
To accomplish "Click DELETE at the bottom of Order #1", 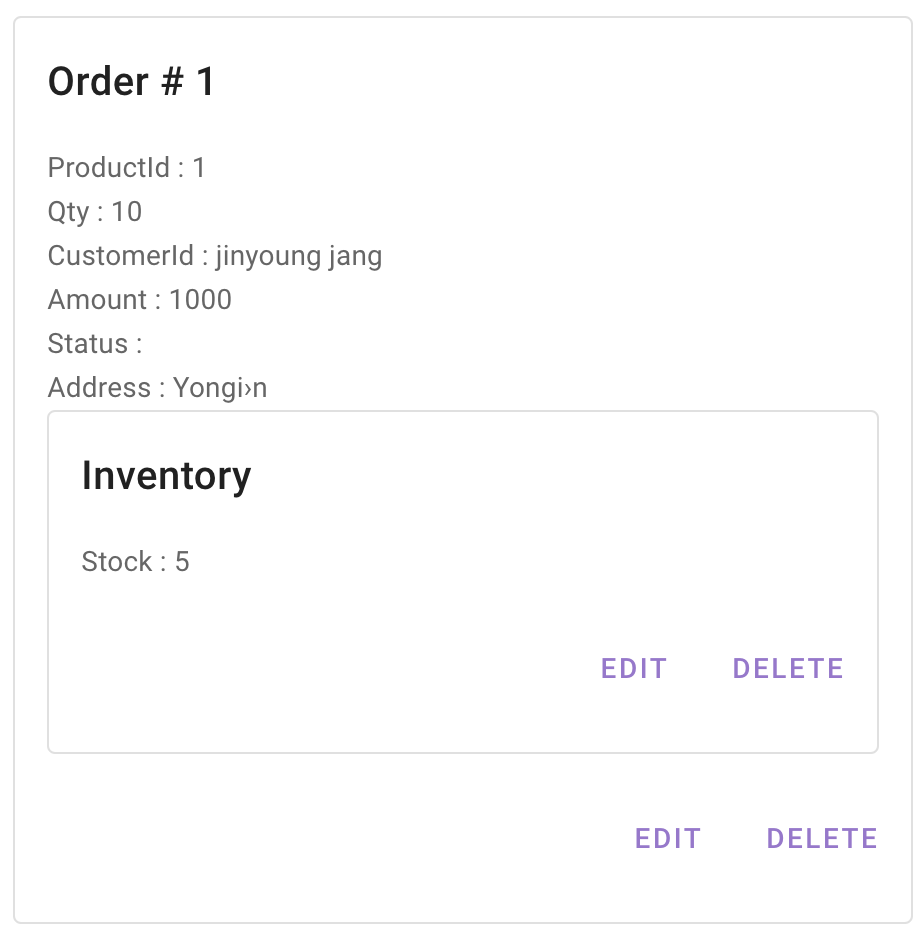I will pos(822,838).
